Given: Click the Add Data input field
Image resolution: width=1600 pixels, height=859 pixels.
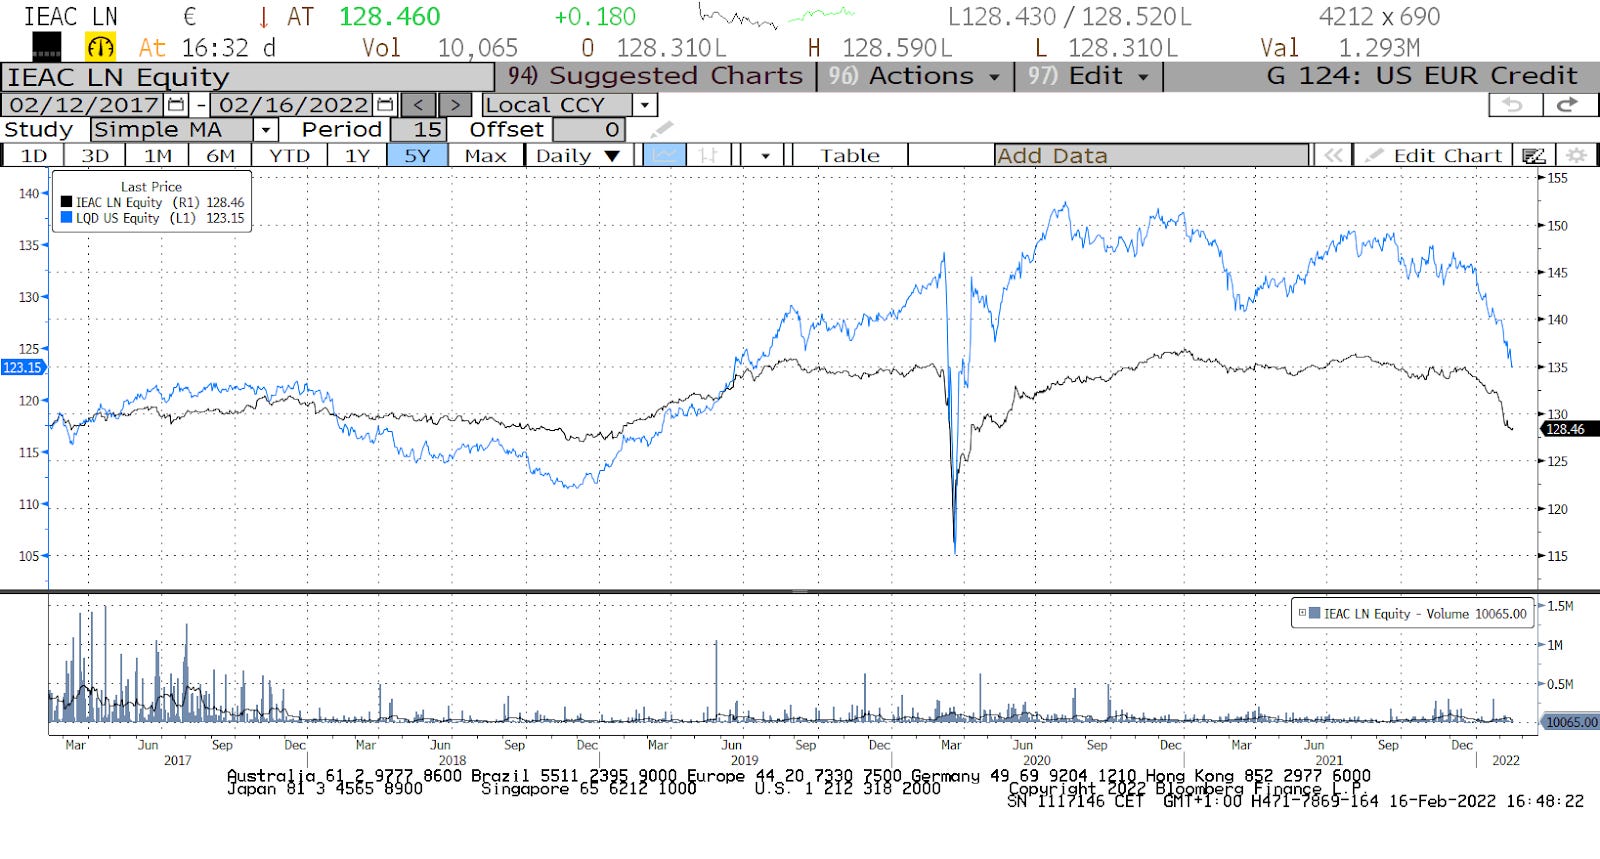Looking at the screenshot, I should 1152,156.
